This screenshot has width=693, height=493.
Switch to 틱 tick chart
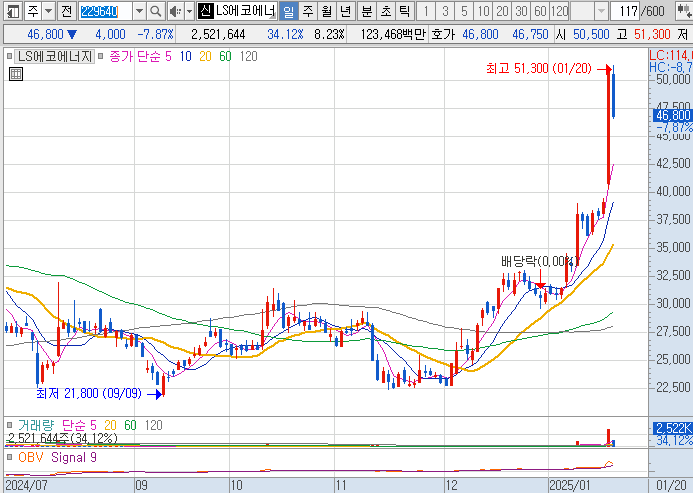coord(404,11)
